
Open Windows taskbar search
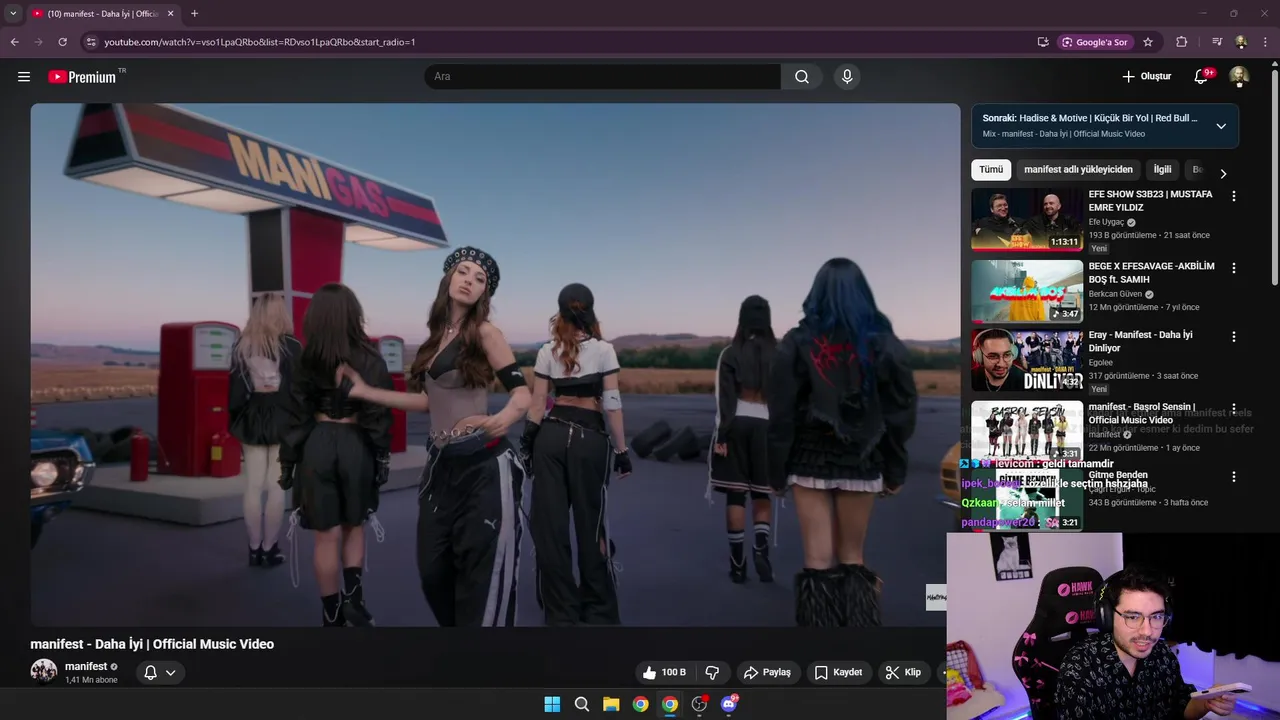click(582, 704)
